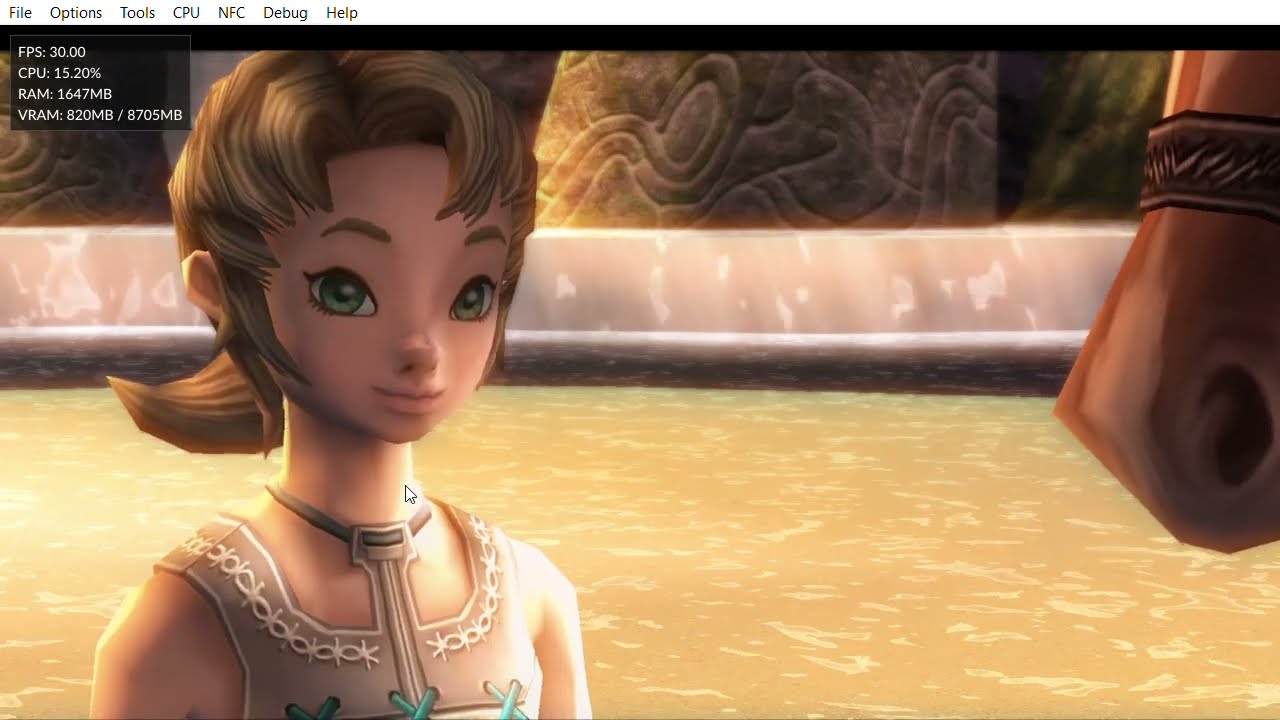
Task: Select the CPU: 15.20% overlay text
Action: [59, 73]
